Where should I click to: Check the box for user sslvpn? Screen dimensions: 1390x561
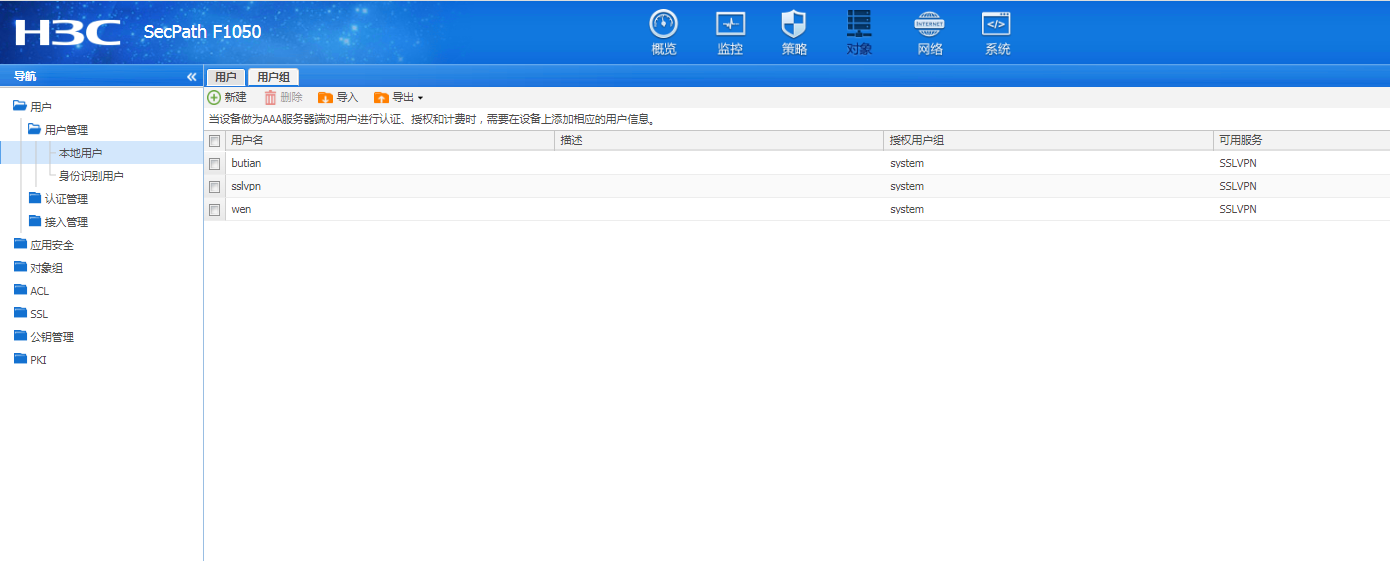click(214, 187)
